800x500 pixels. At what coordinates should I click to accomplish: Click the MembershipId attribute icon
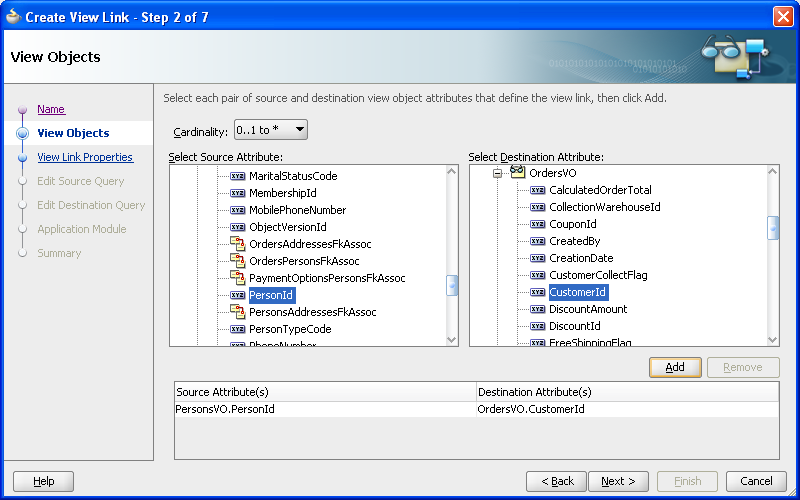237,193
